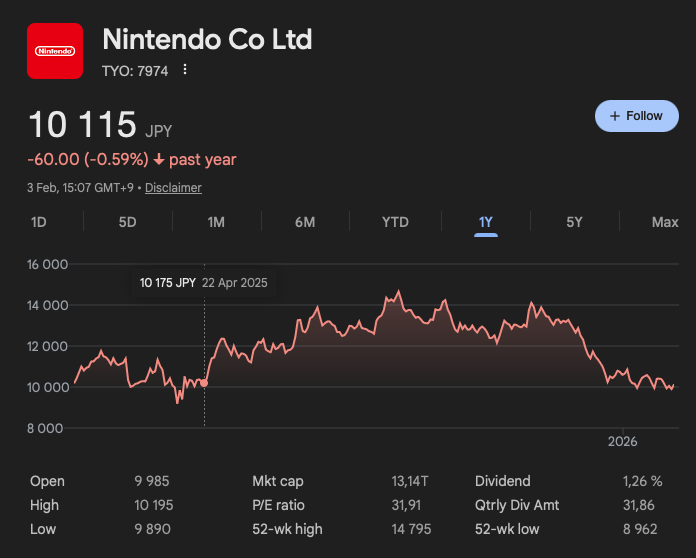Select the 5D time range tab
This screenshot has height=558, width=696.
[127, 222]
